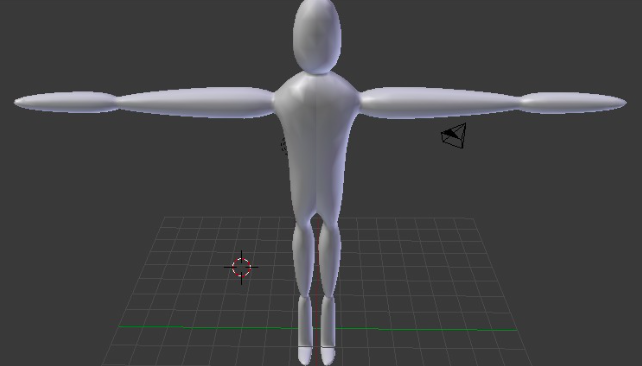Click the red axis line between legs
This screenshot has width=642, height=366.
[316, 287]
